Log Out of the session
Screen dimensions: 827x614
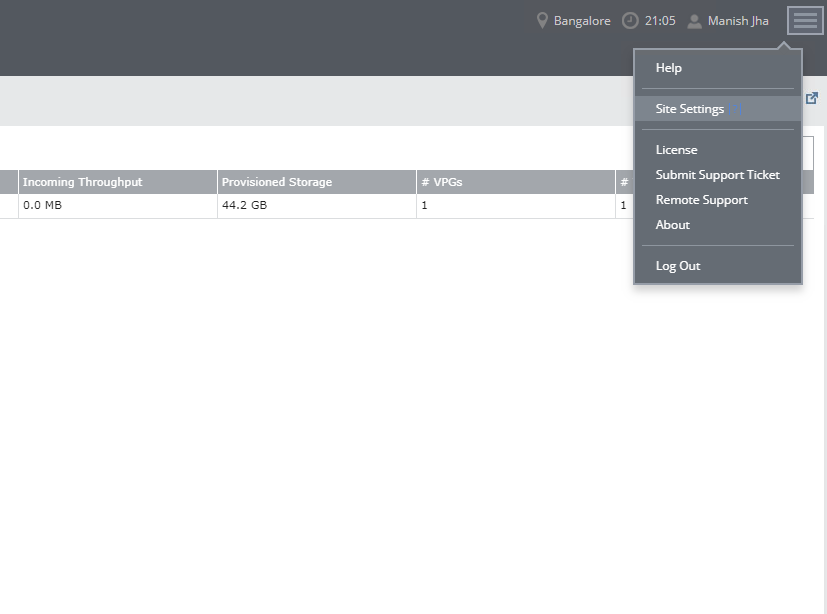[677, 266]
